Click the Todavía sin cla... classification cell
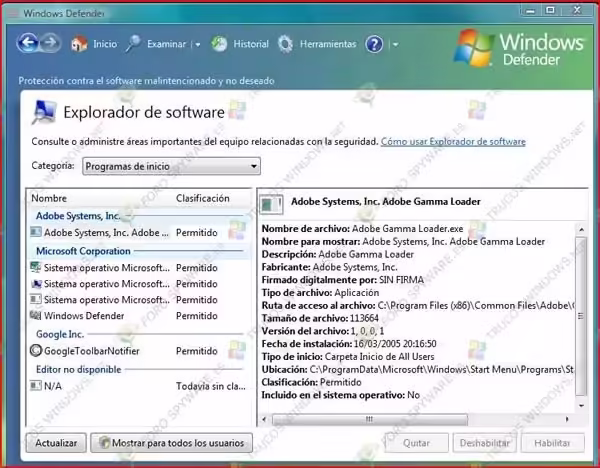600x468 pixels. [x=211, y=386]
